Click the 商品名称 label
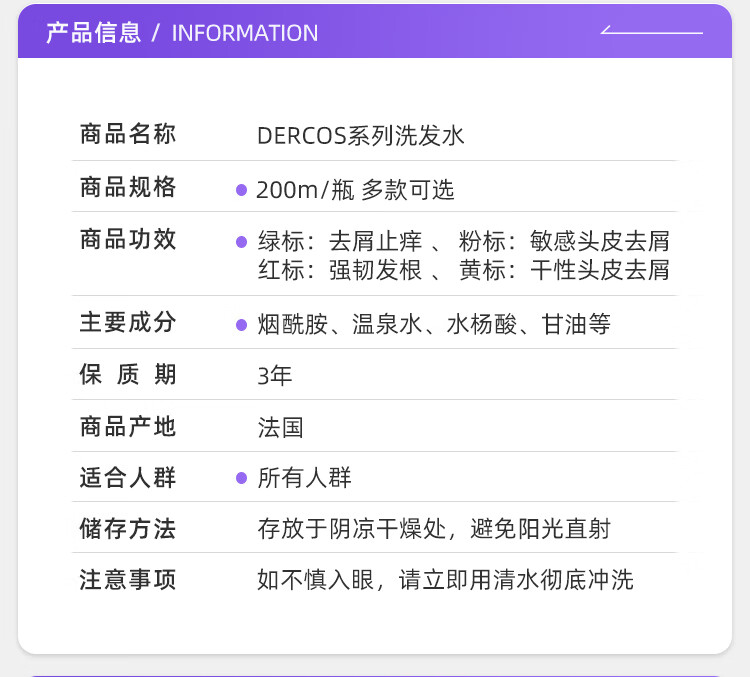 coord(128,134)
